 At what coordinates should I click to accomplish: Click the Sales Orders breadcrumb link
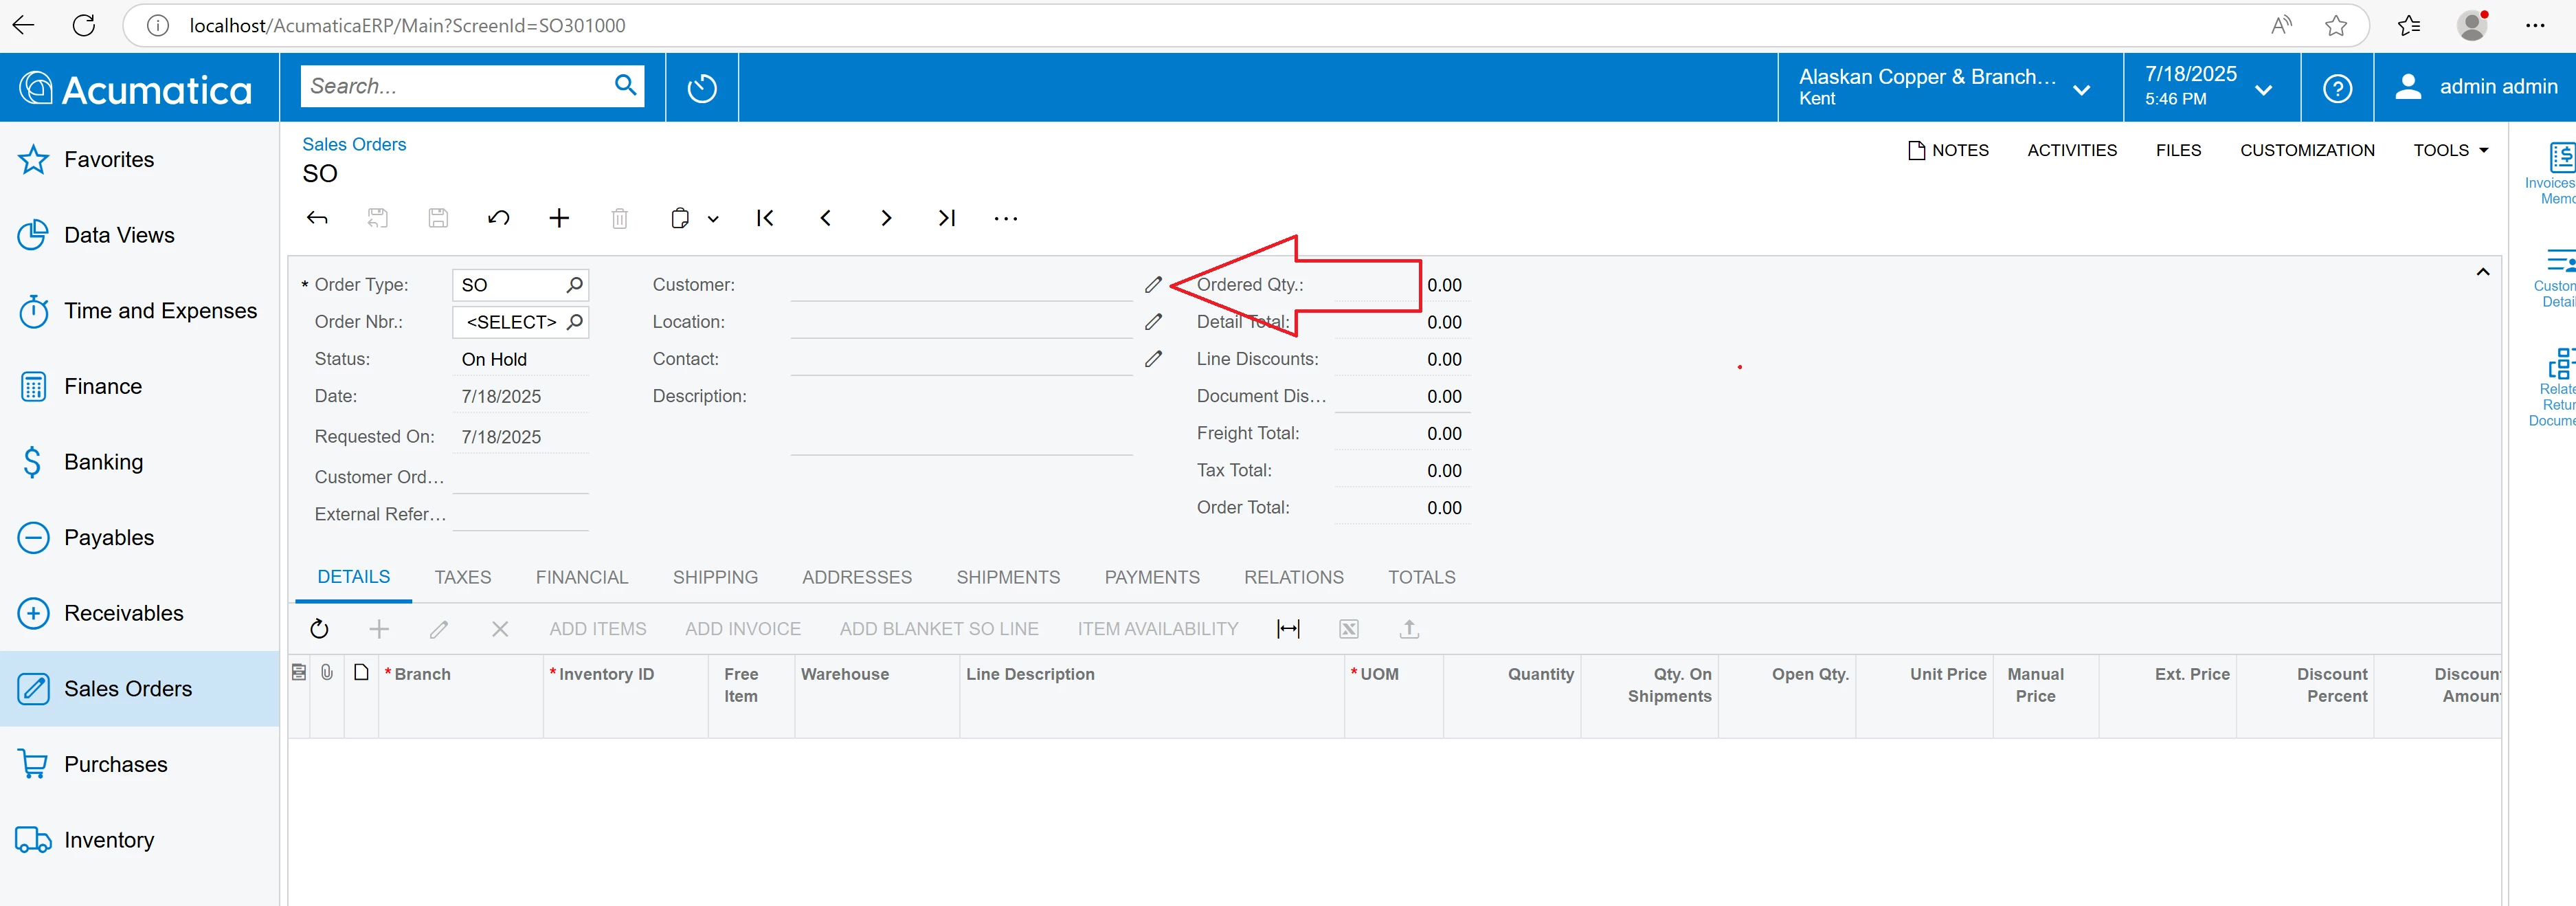click(354, 144)
